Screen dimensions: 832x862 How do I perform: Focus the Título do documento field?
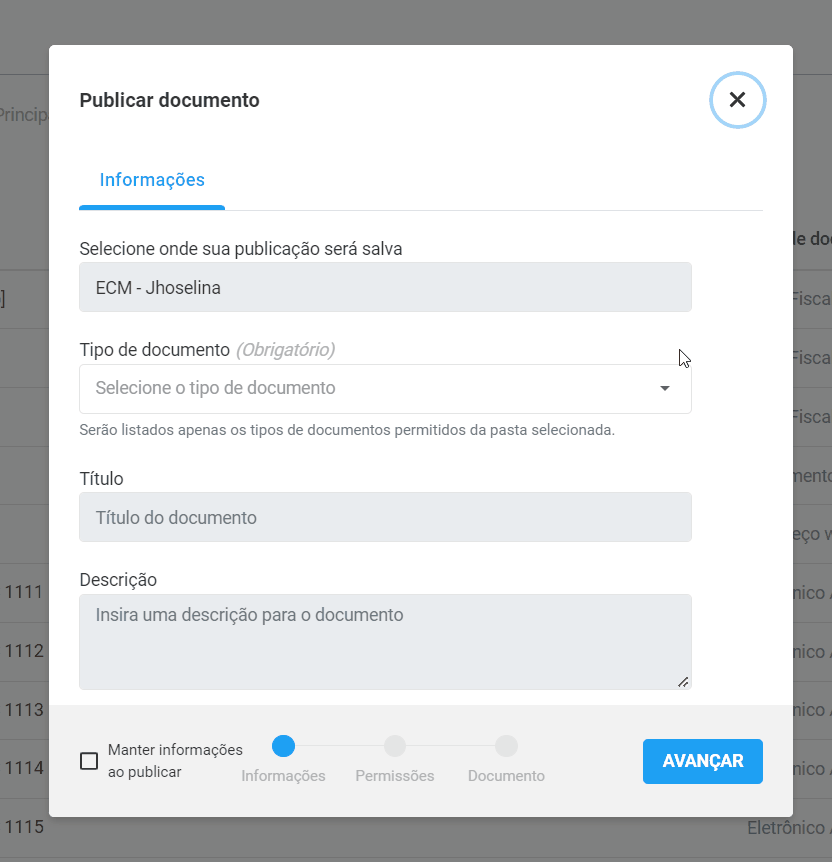coord(385,517)
